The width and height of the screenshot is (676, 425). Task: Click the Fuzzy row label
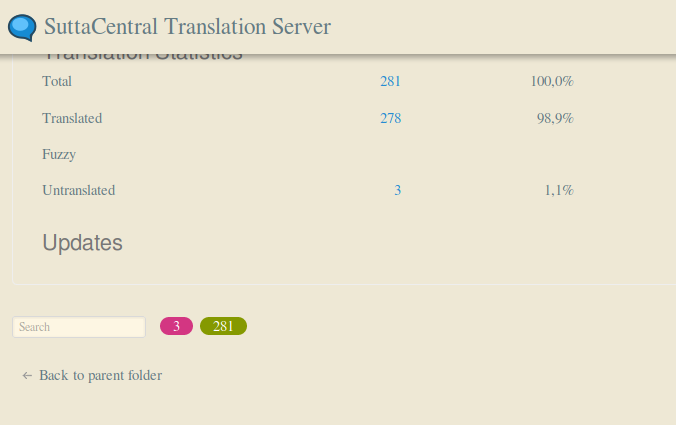59,154
